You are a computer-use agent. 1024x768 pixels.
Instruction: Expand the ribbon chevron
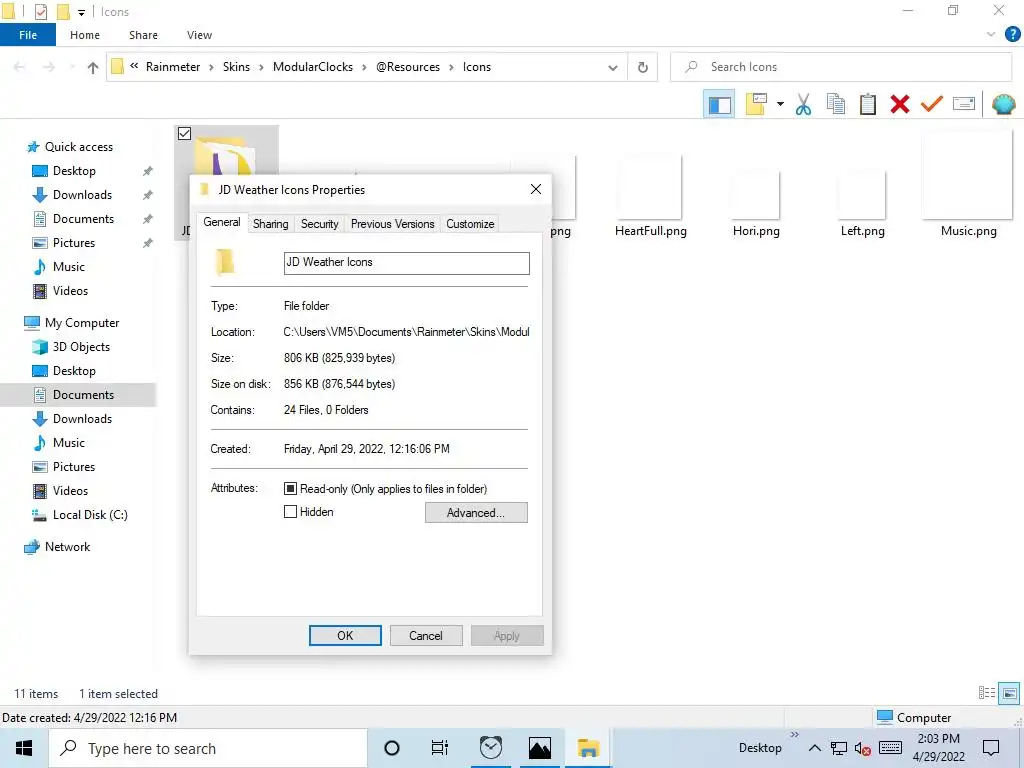point(991,35)
